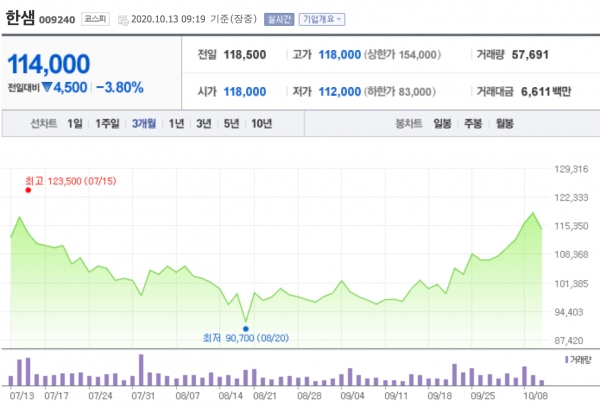Click the 저가 value 112,000
Screen dimensions: 600x413
(340, 92)
